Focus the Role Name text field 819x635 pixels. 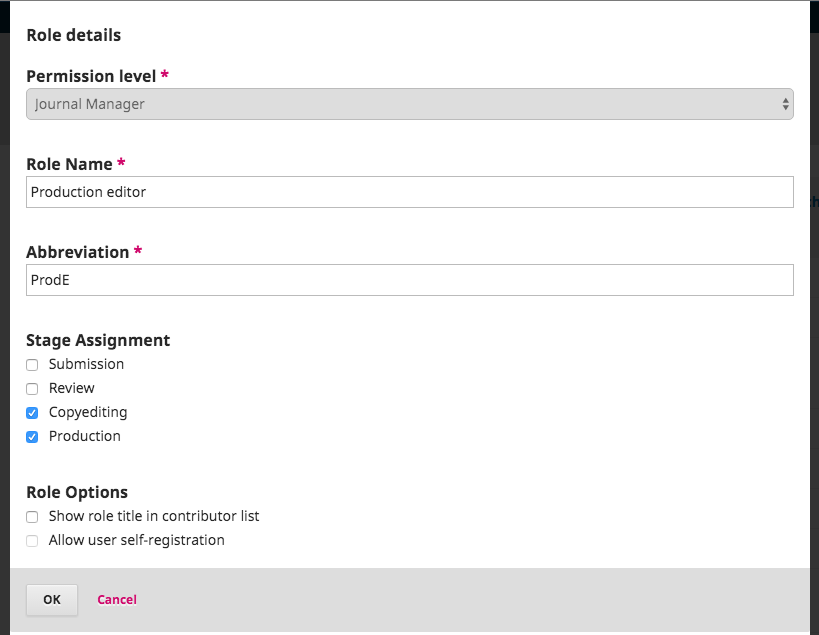tap(409, 192)
